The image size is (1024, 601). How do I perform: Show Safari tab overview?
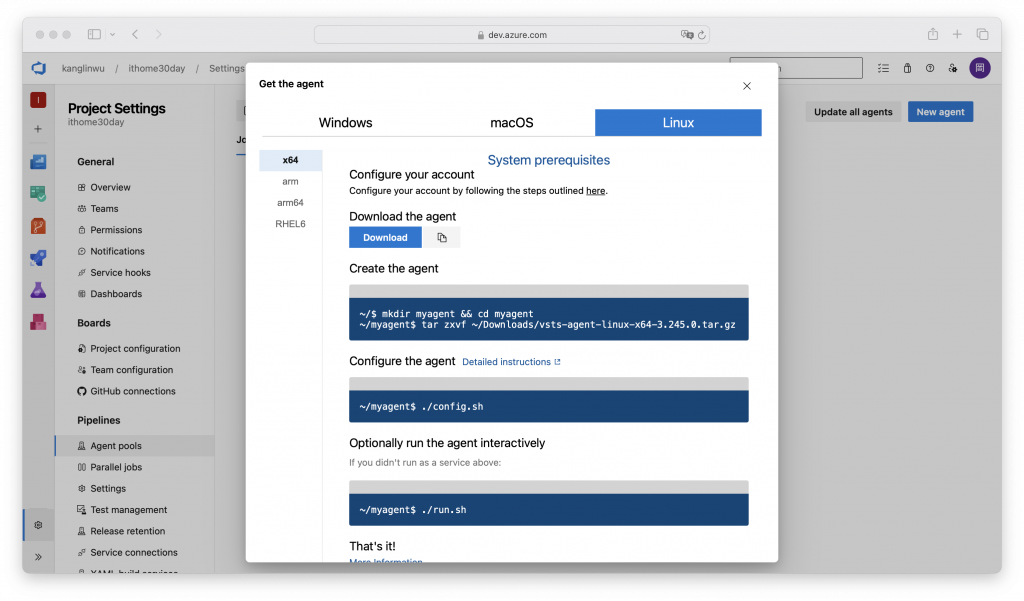click(x=982, y=34)
